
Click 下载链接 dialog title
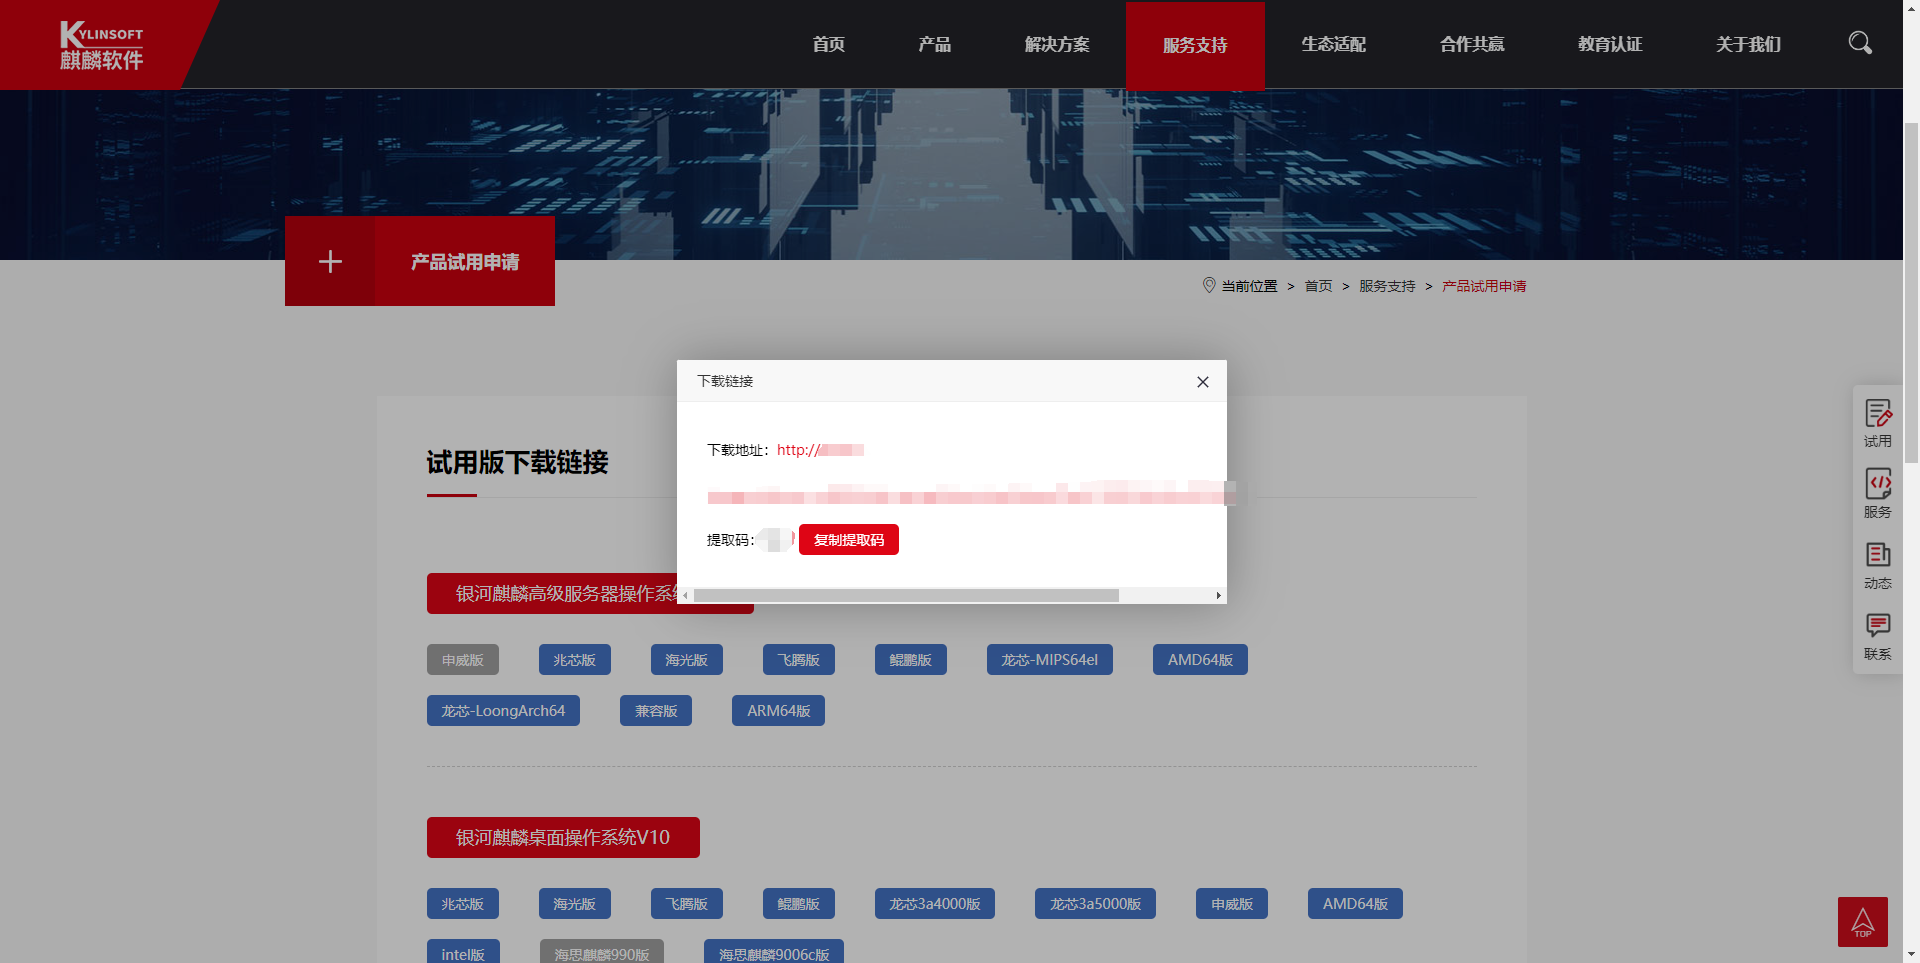[725, 382]
